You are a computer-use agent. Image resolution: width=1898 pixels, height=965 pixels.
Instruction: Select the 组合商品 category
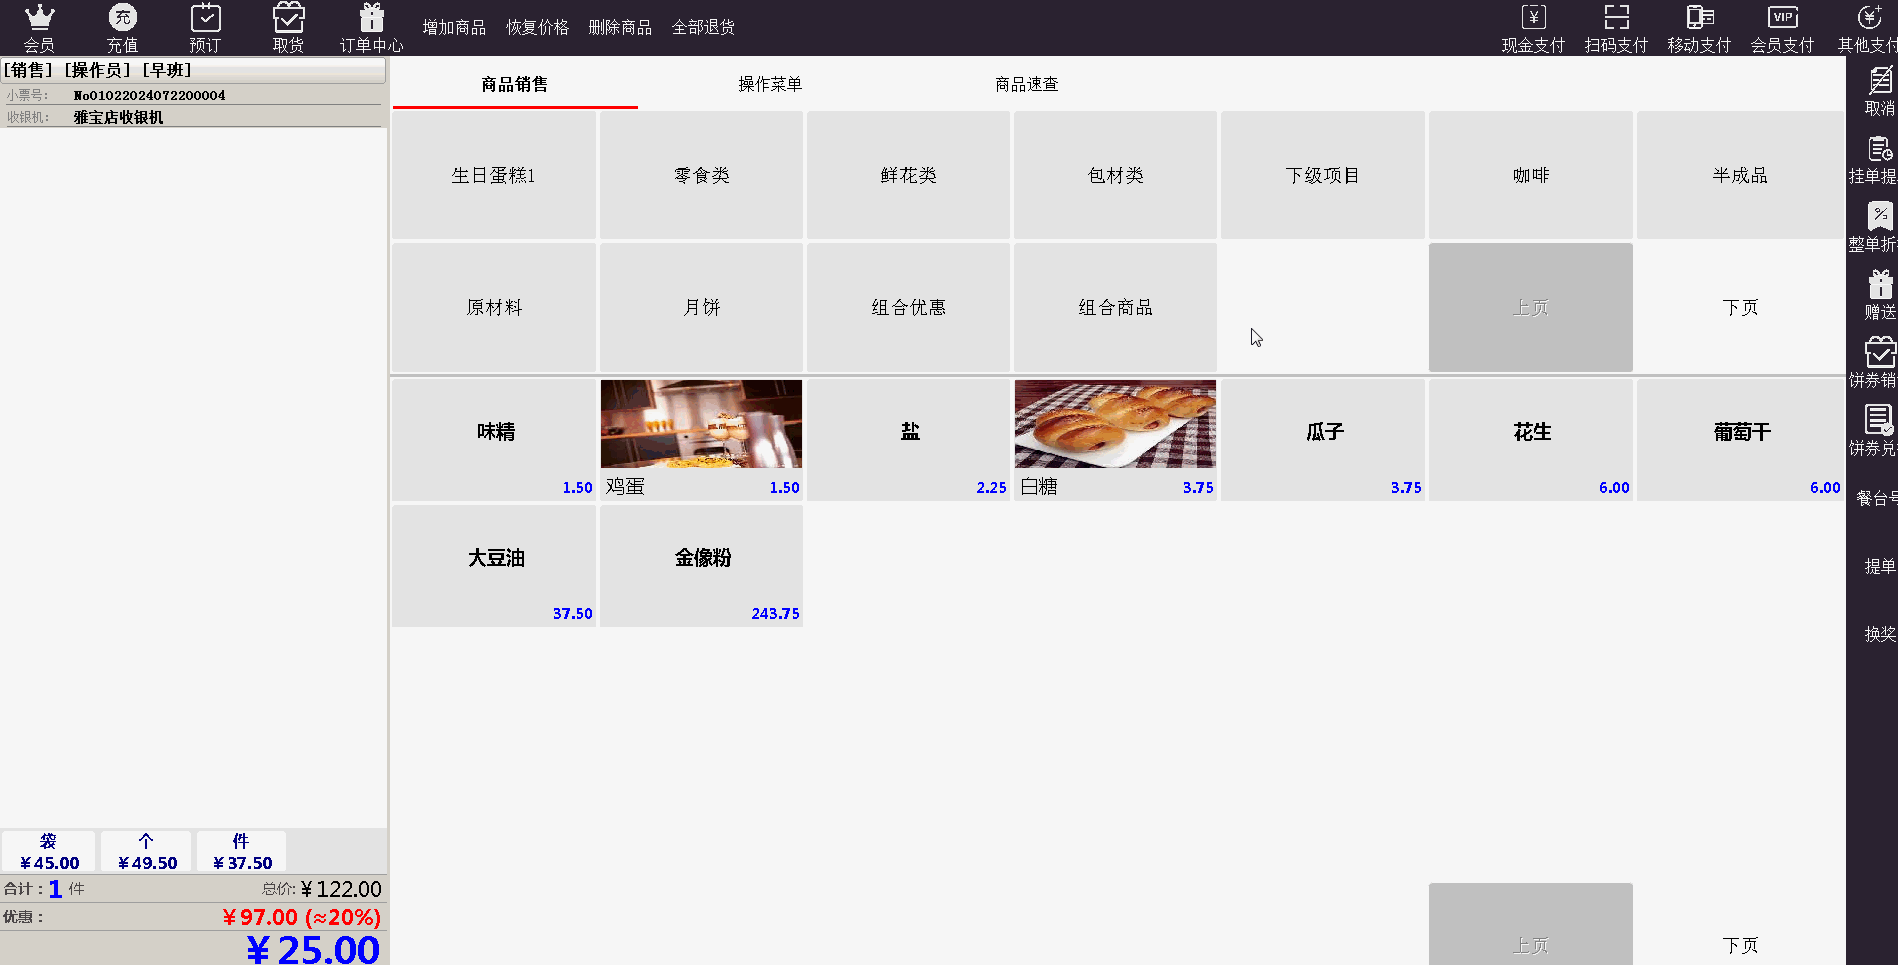point(1115,307)
